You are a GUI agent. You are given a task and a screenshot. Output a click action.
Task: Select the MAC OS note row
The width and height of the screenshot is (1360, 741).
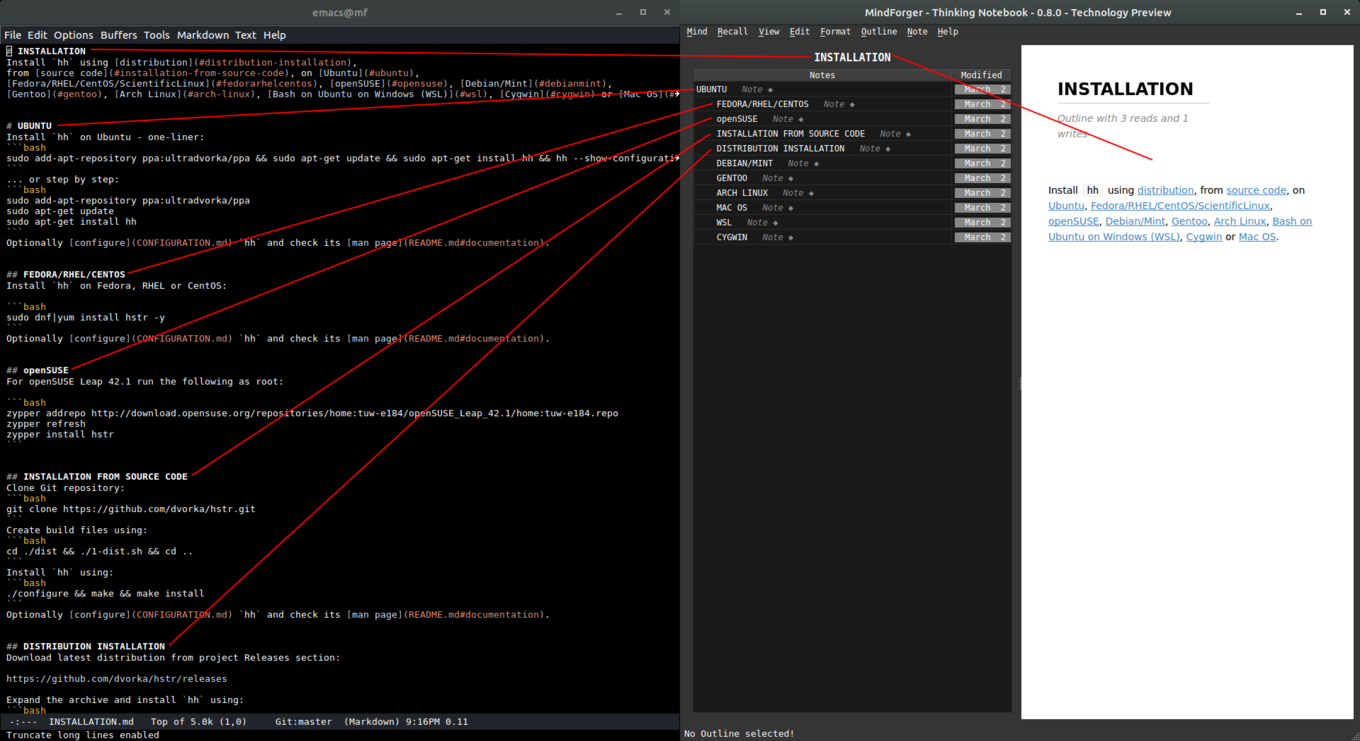[822, 208]
